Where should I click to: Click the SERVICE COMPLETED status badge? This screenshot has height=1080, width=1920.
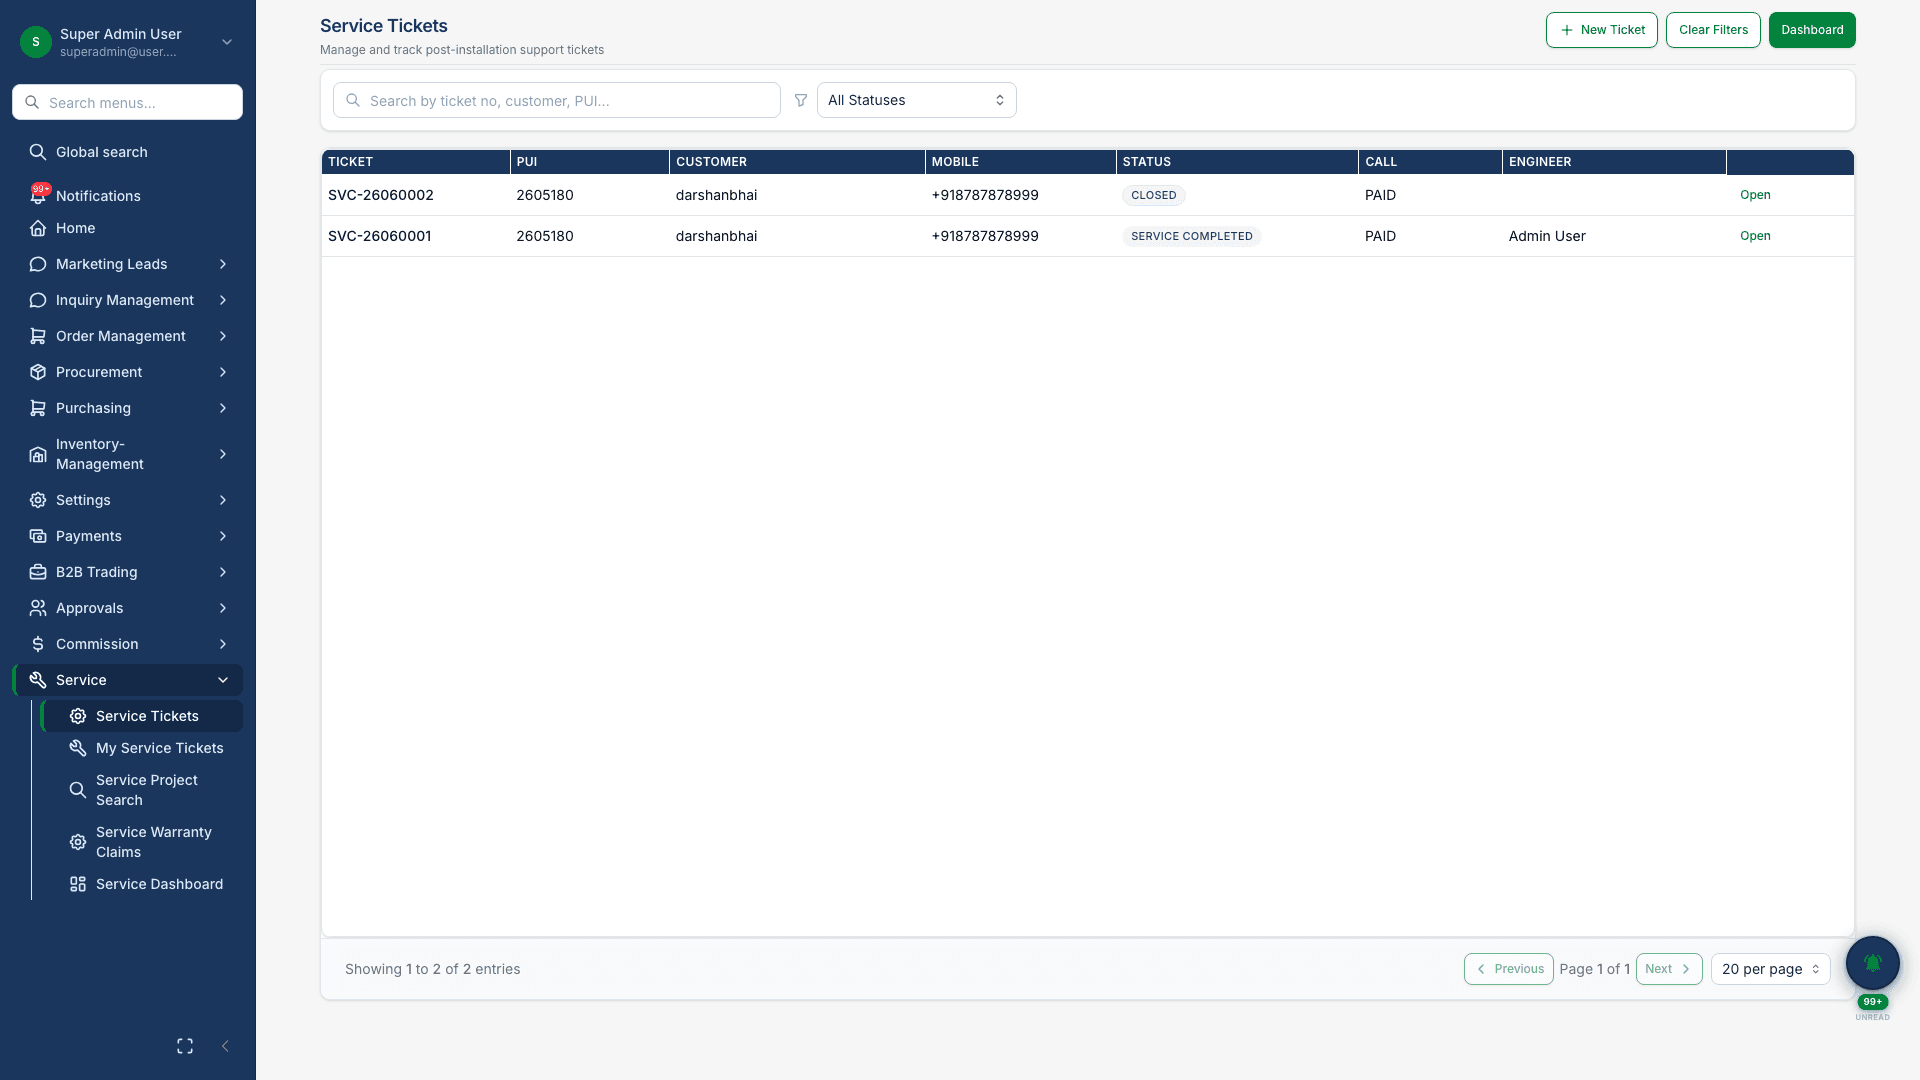tap(1192, 236)
